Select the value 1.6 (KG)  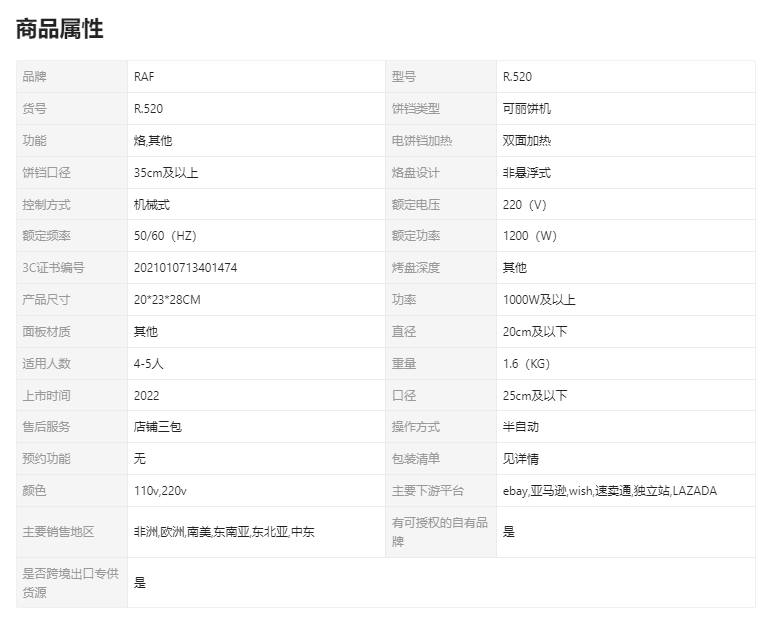pyautogui.click(x=526, y=363)
